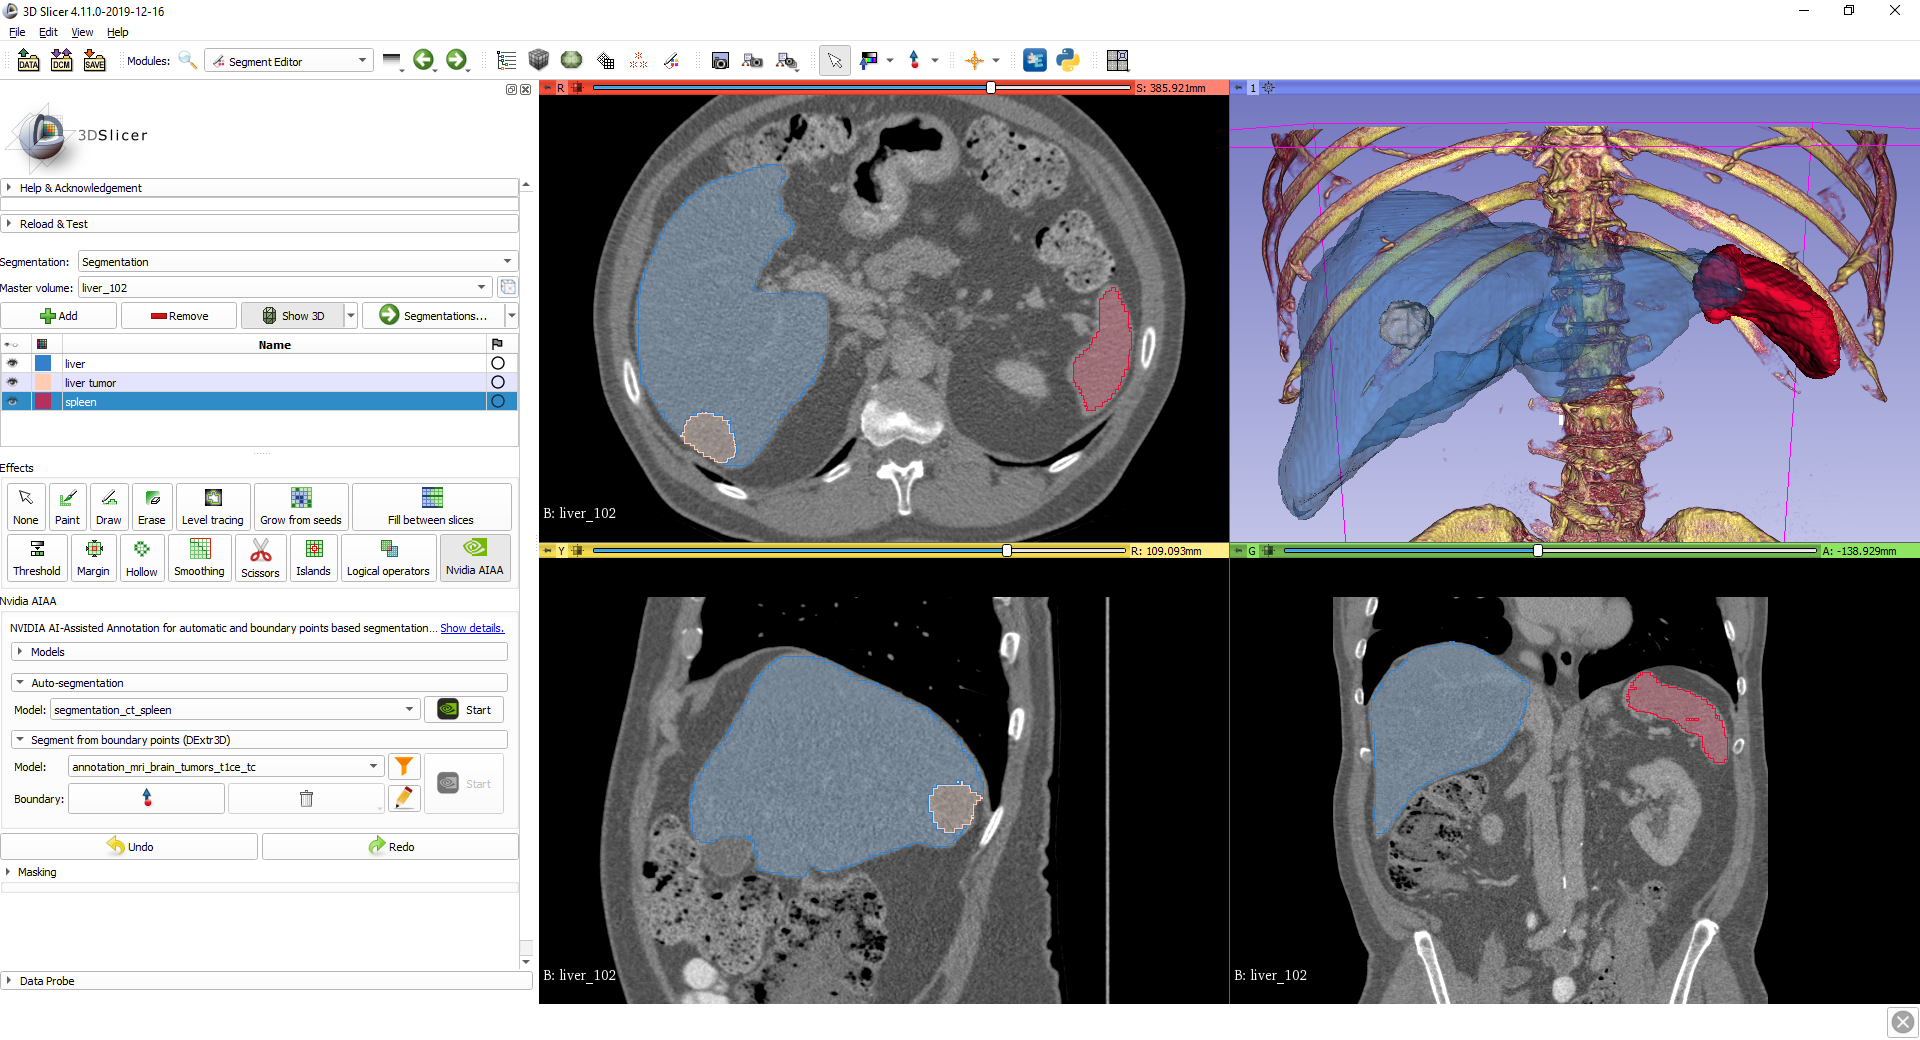This screenshot has height=1040, width=1920.
Task: Toggle liver tumor segment visibility eye
Action: [12, 383]
